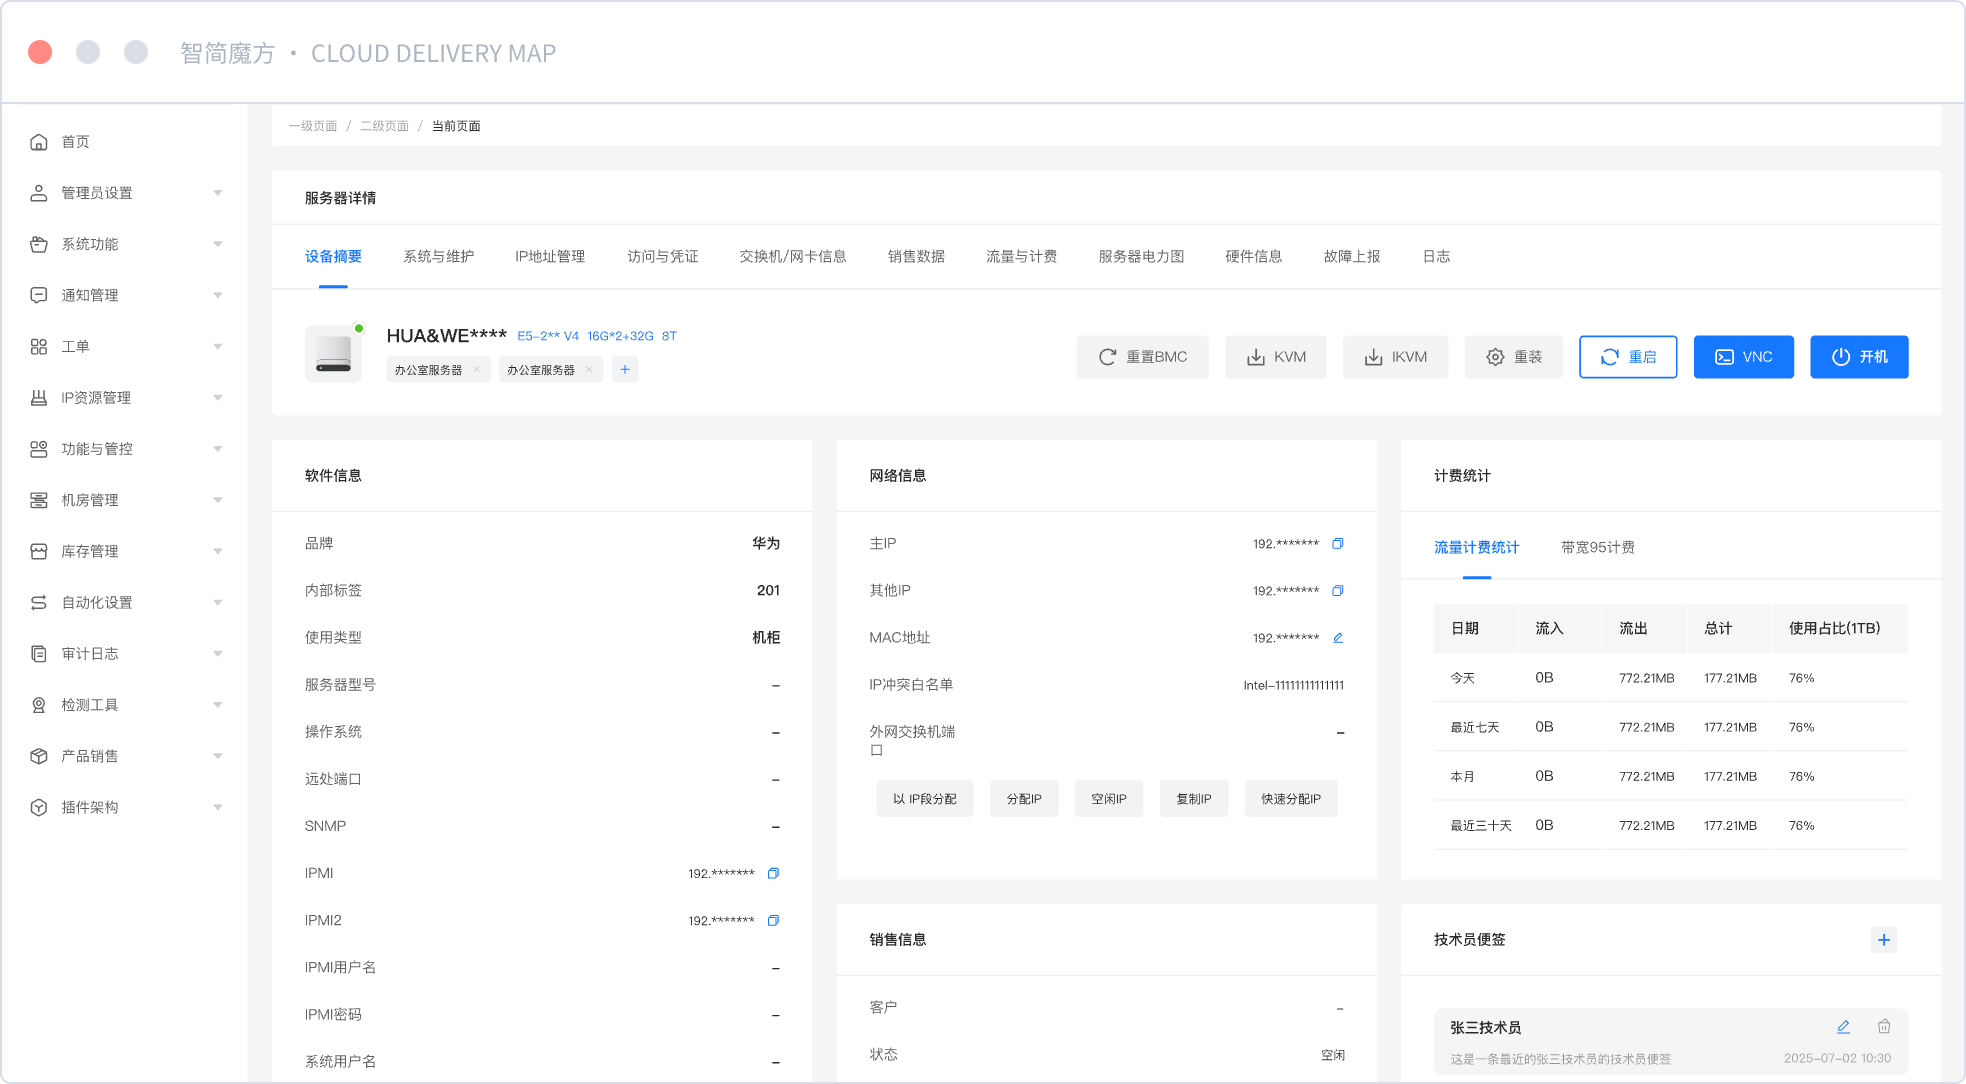The image size is (1966, 1084).
Task: Click the server device thumbnail
Action: coord(334,354)
